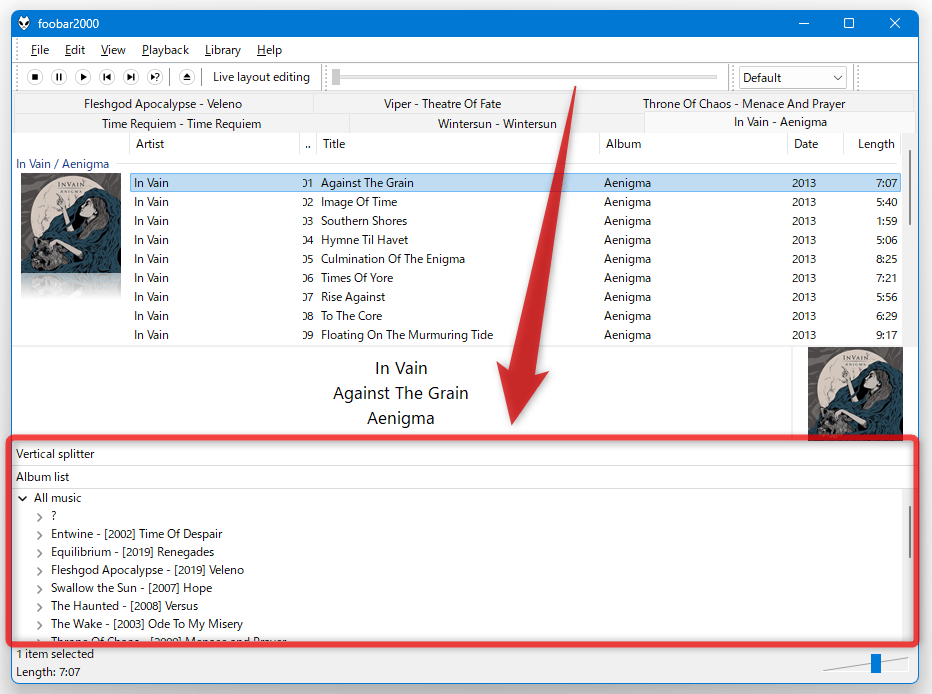Click the Album list panel header
Image resolution: width=932 pixels, height=694 pixels.
tap(464, 477)
